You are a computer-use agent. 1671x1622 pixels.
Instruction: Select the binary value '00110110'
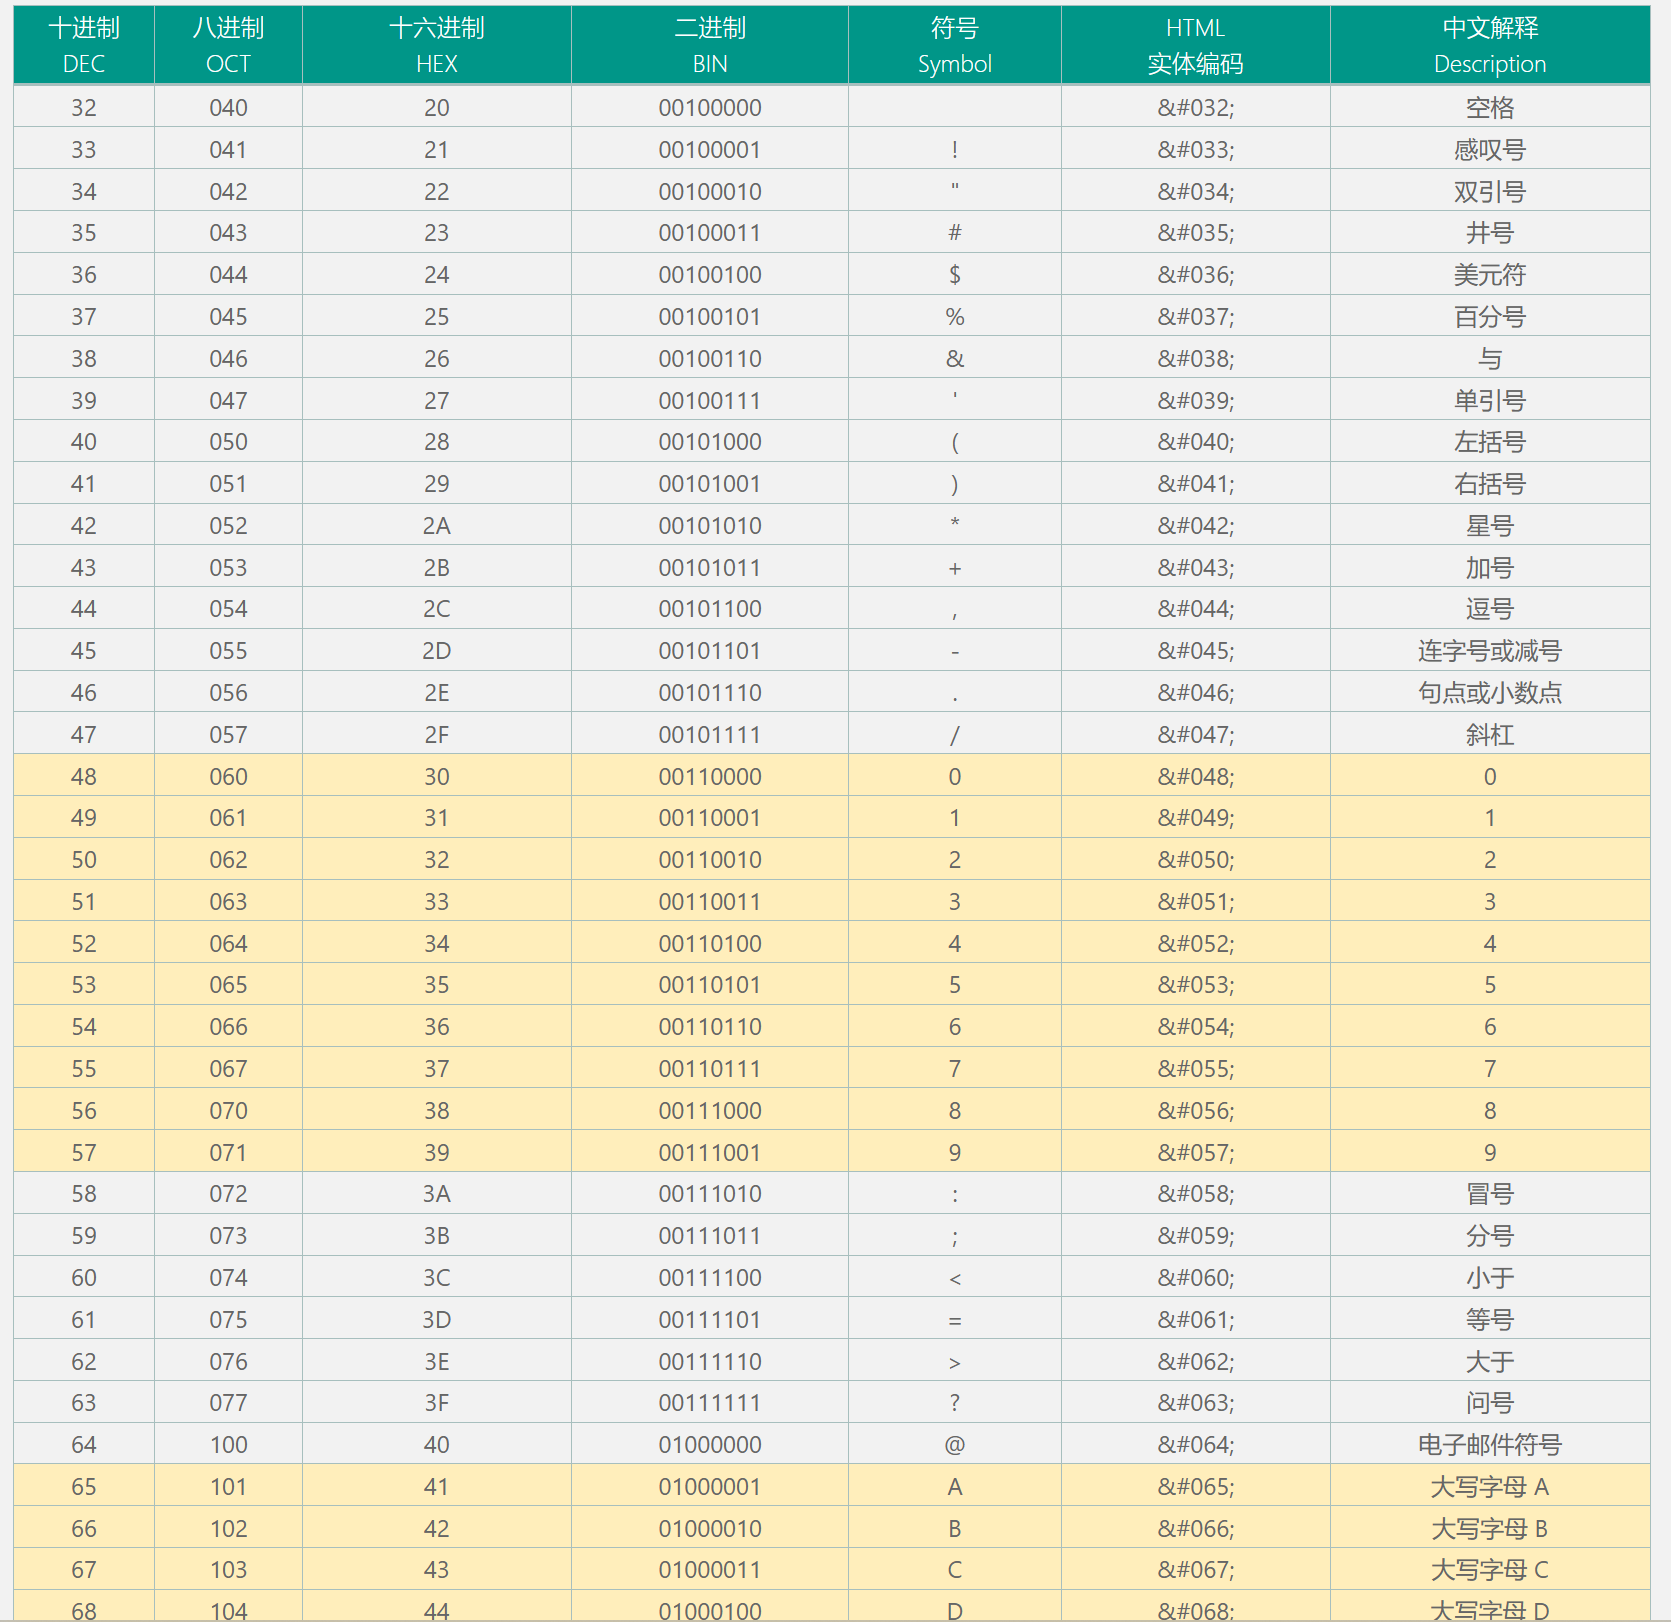pos(710,1026)
